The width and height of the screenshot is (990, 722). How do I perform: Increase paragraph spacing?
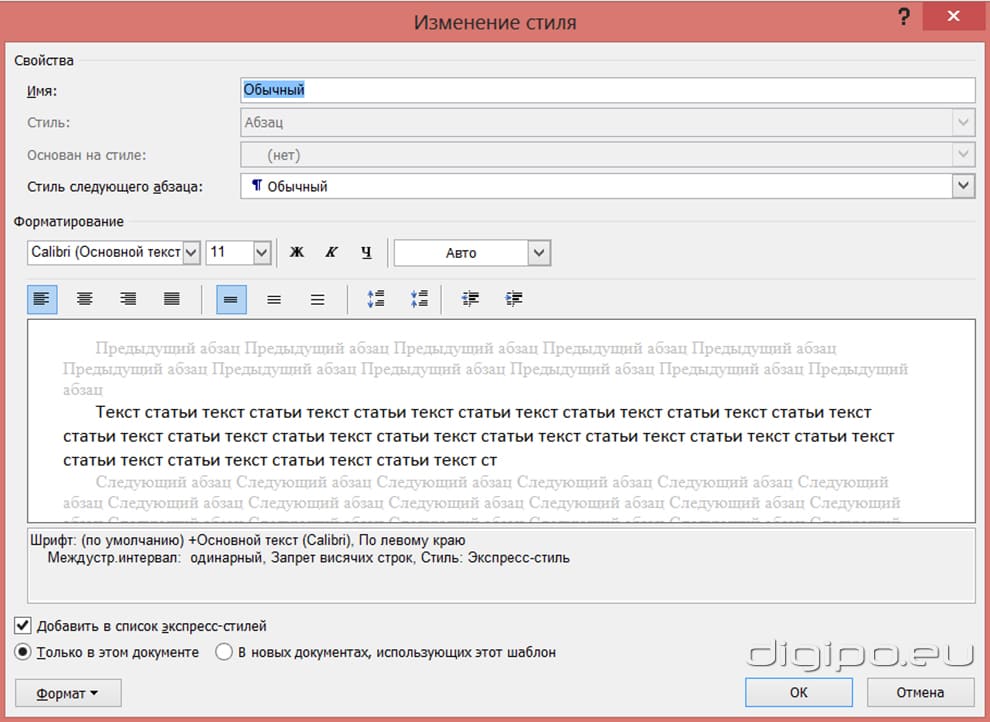tap(376, 299)
